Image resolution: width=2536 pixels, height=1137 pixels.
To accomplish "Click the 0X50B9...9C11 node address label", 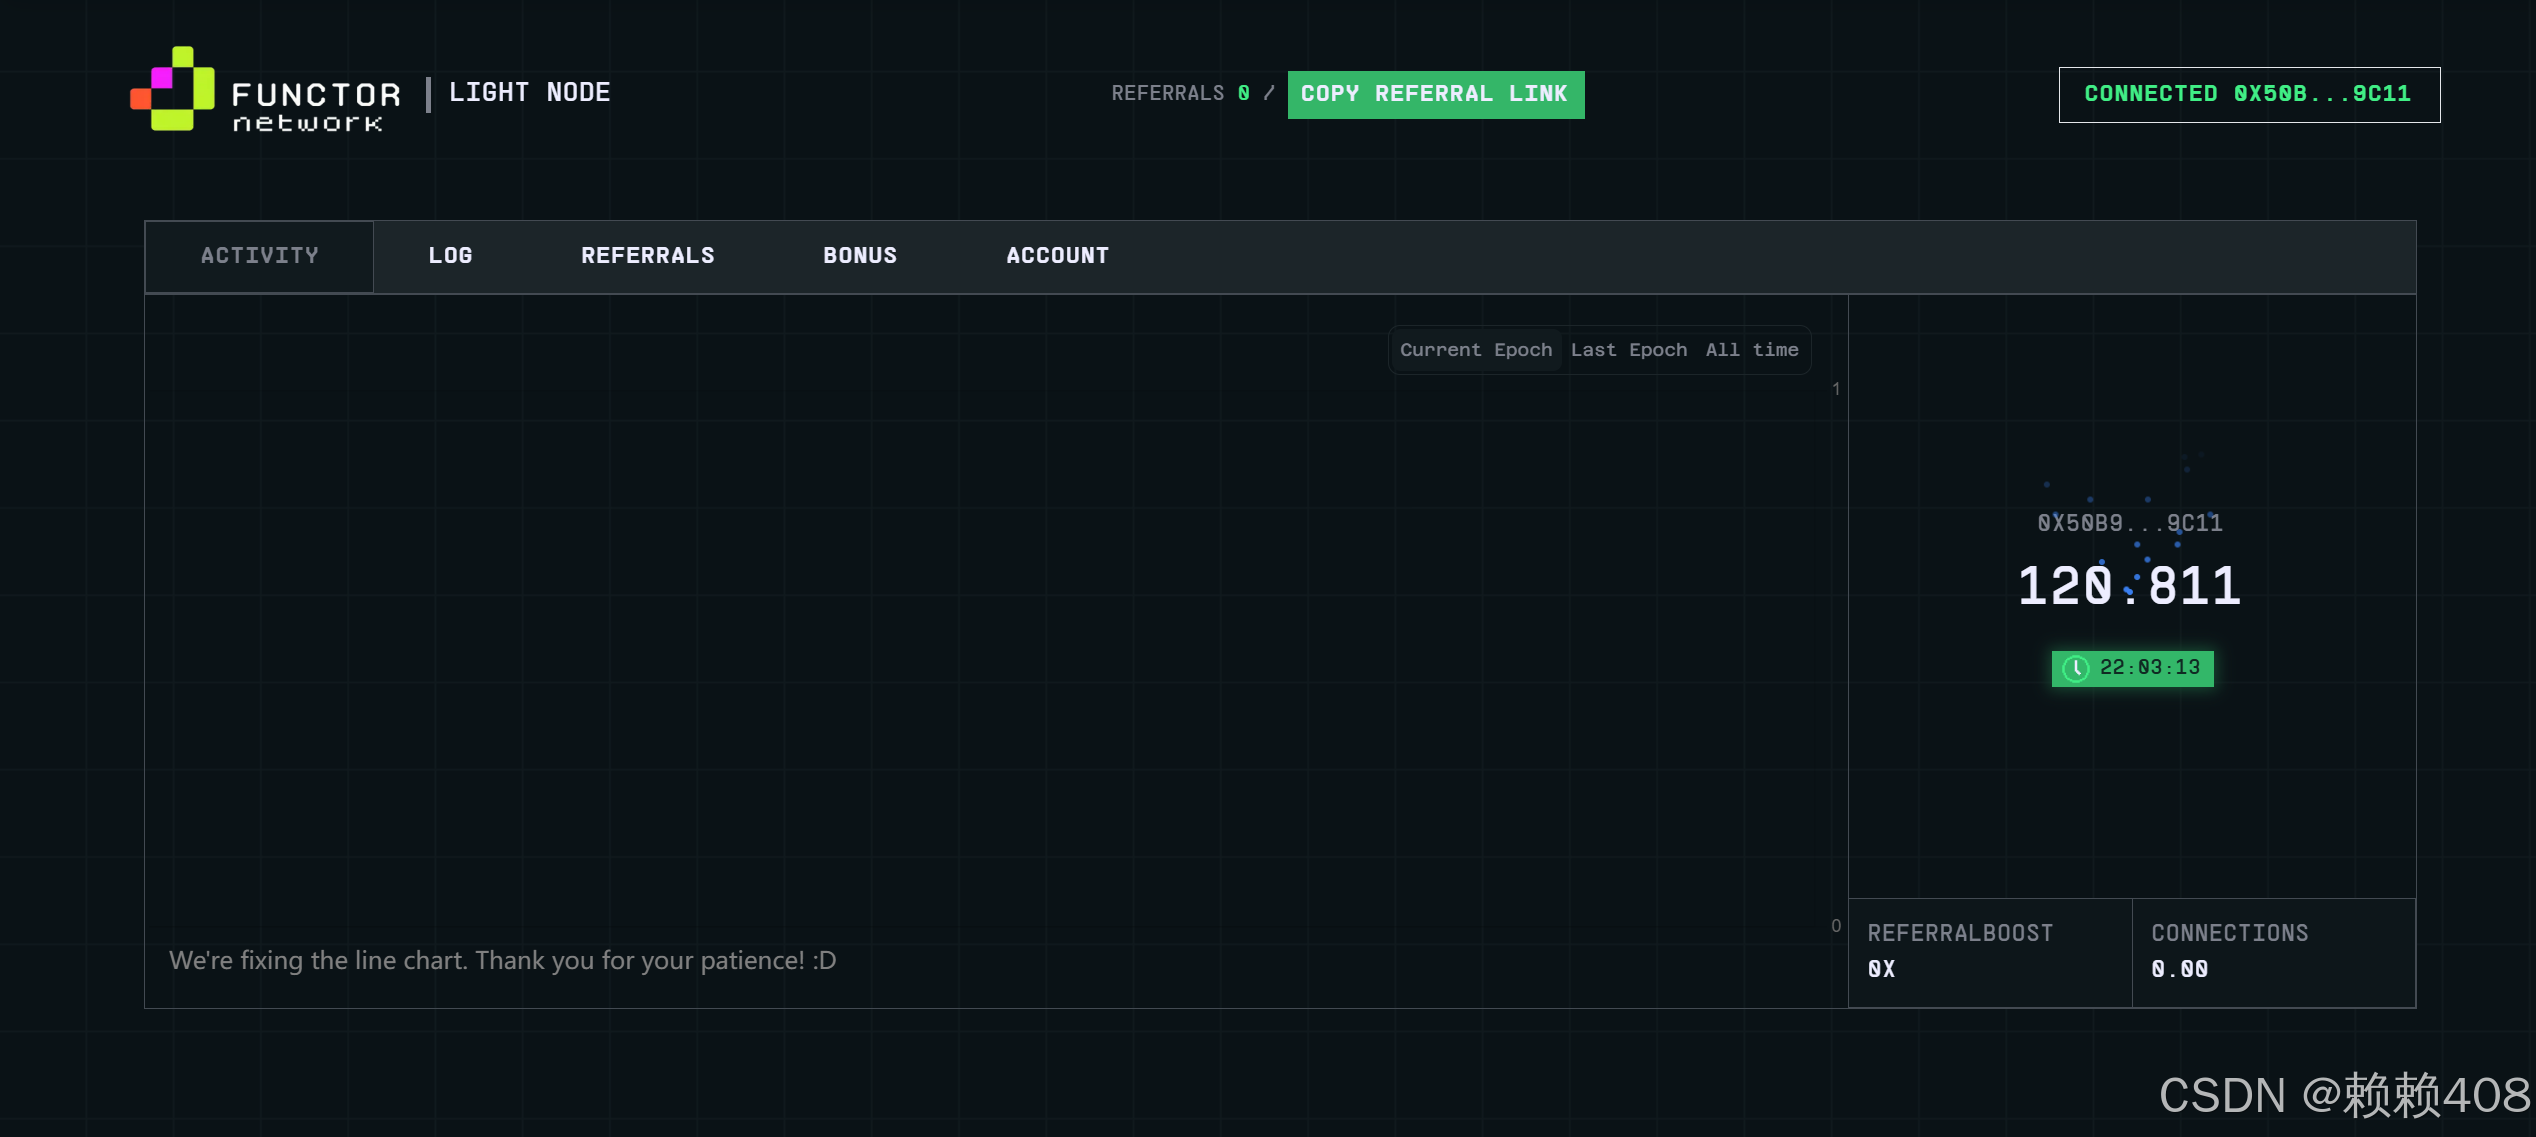I will pos(2129,523).
